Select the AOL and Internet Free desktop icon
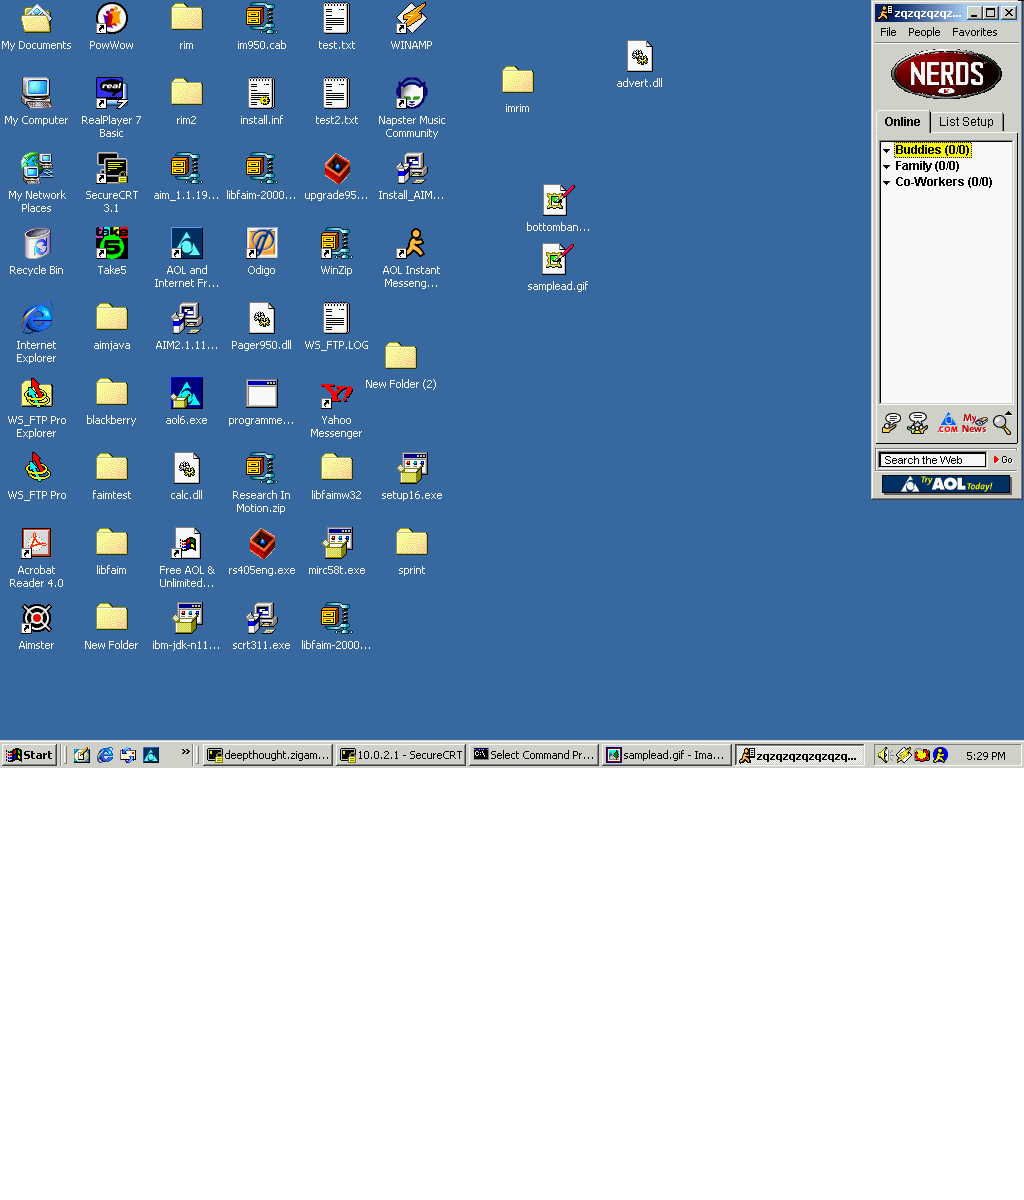The height and width of the screenshot is (1200, 1024). pyautogui.click(x=186, y=258)
